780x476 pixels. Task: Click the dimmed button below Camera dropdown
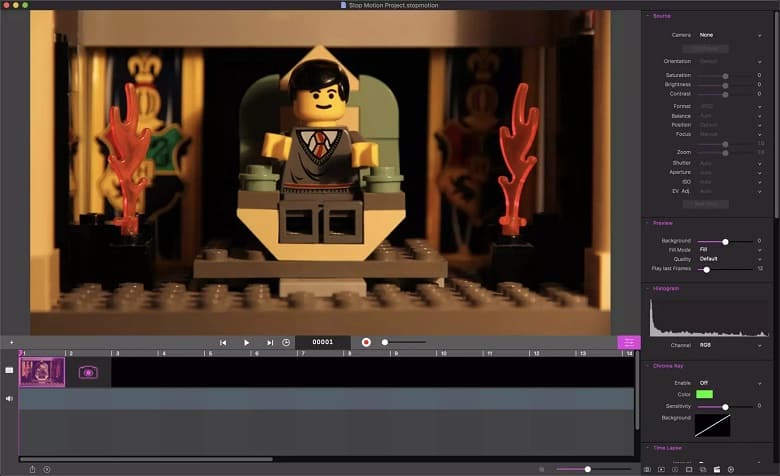pos(705,49)
